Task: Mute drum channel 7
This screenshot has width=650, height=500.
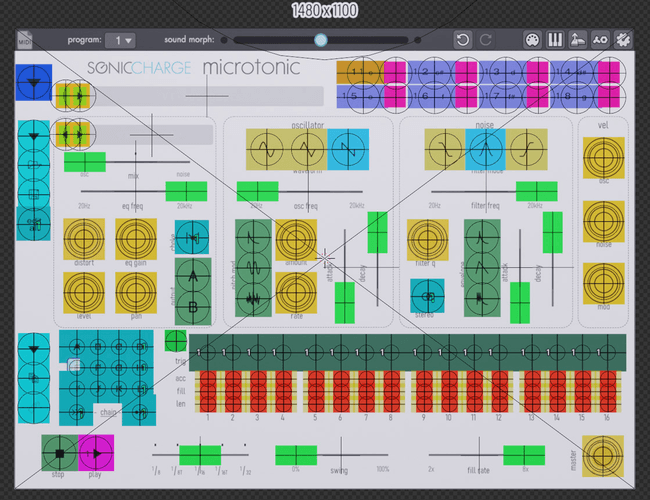Action: [x=538, y=97]
